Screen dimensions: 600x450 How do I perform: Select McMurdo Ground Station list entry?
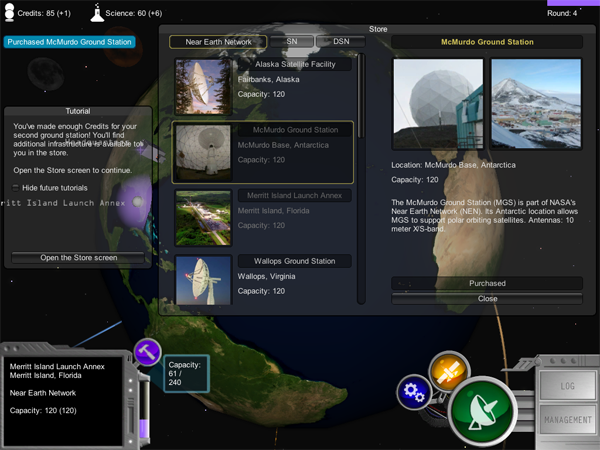(x=263, y=152)
